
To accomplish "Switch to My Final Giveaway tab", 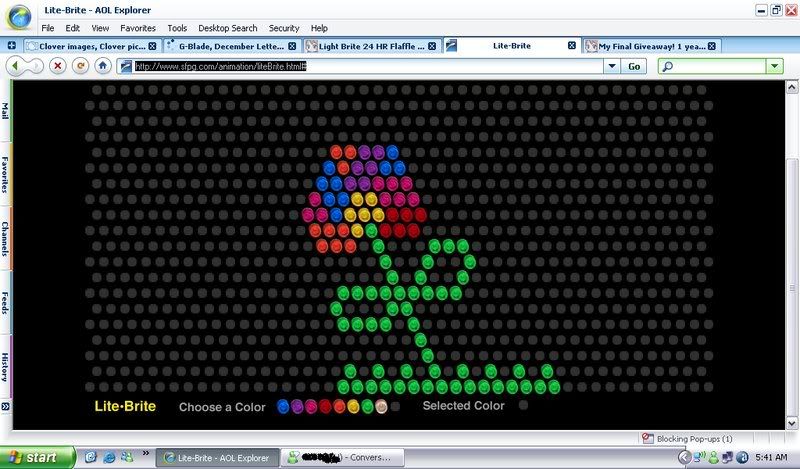I will (652, 46).
